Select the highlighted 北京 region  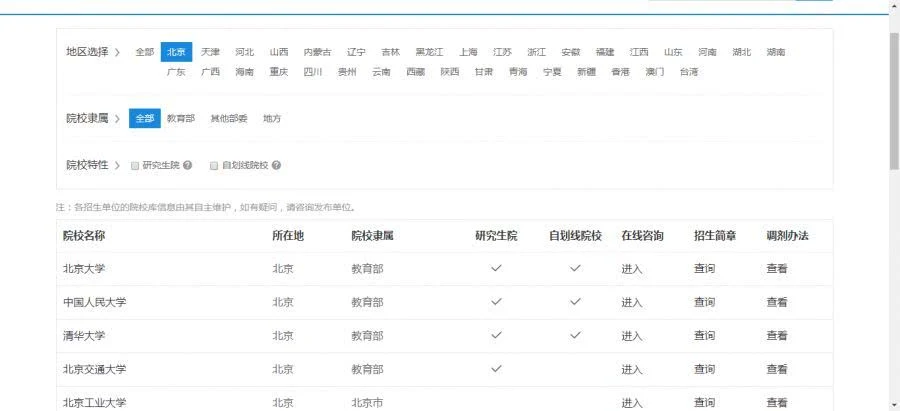click(176, 52)
